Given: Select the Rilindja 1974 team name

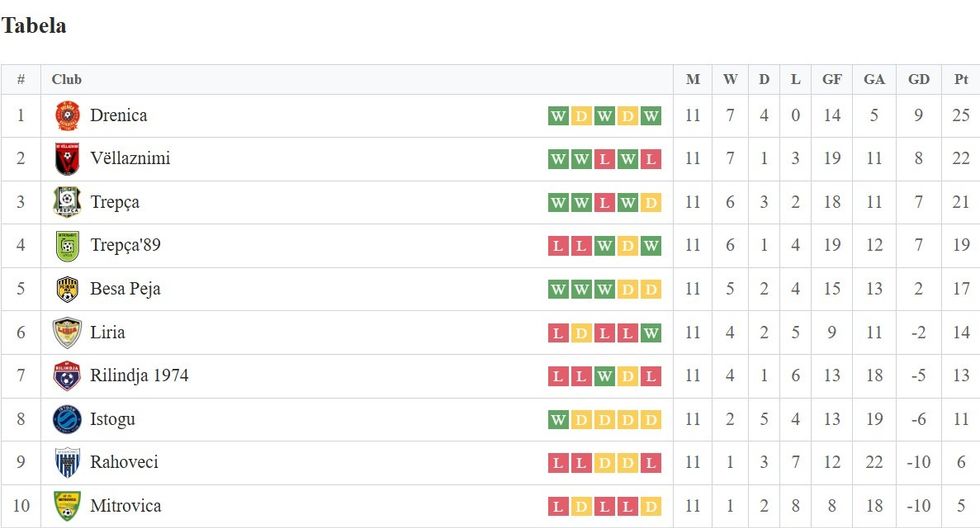Looking at the screenshot, I should pos(139,376).
